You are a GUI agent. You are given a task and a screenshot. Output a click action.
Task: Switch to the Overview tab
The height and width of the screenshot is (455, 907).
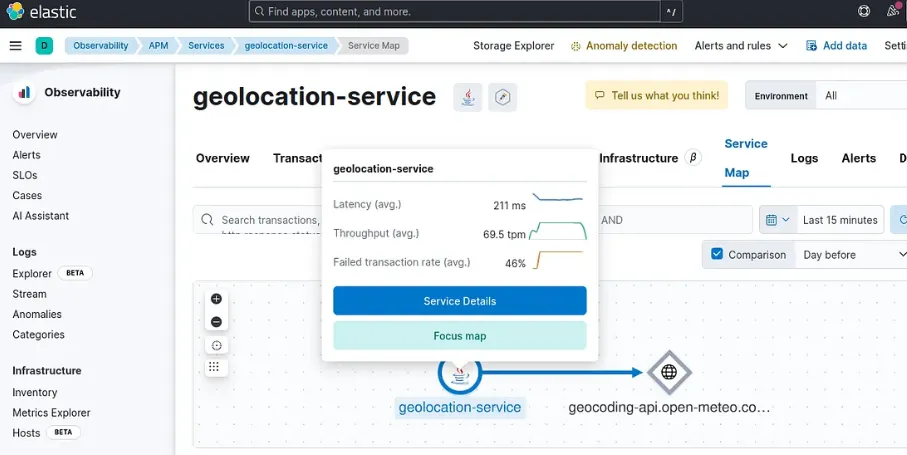click(223, 158)
